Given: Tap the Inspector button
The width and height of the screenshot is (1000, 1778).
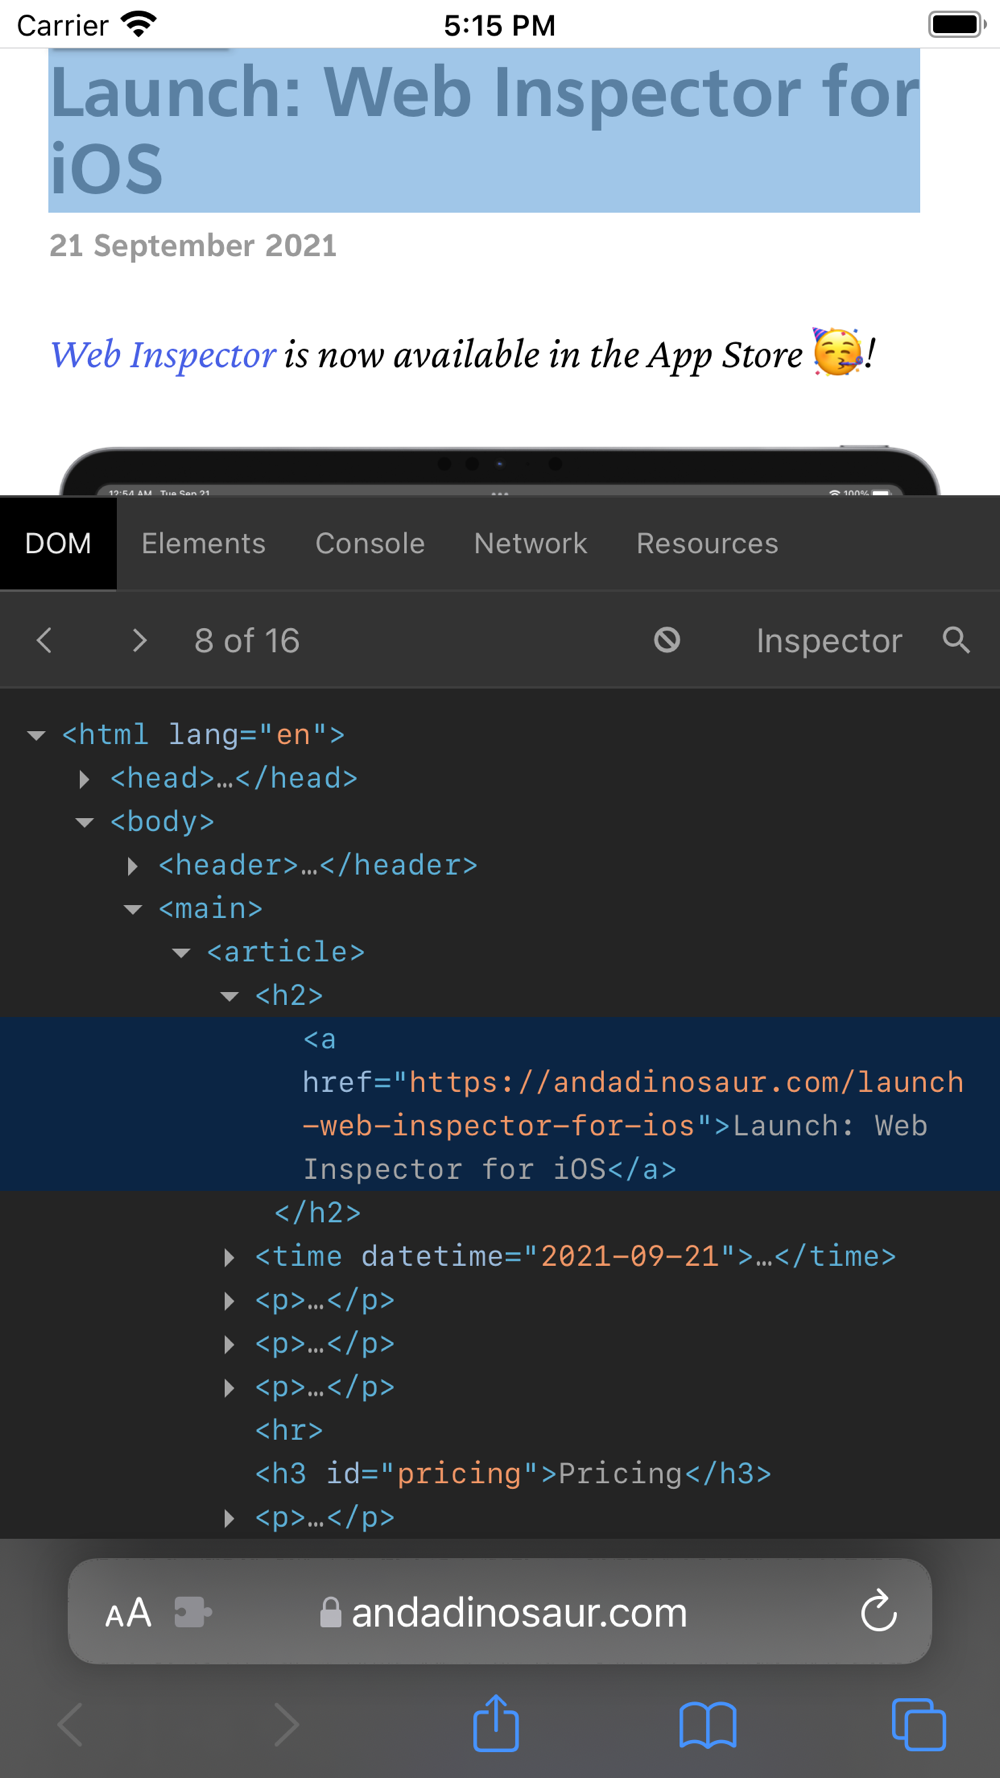Looking at the screenshot, I should 829,640.
